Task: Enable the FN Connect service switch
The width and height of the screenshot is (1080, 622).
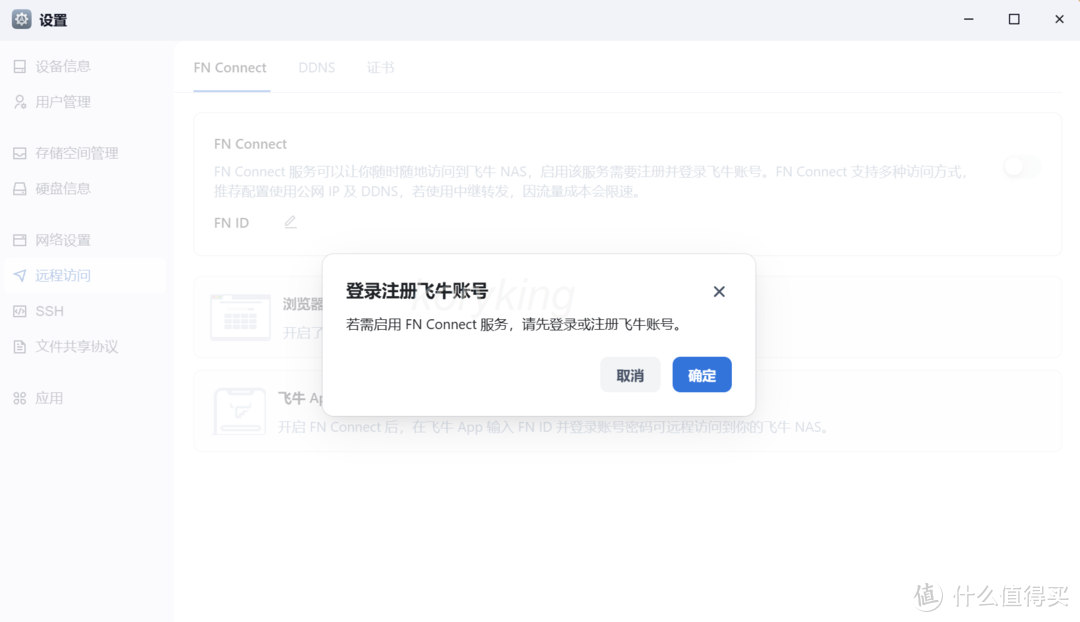Action: [x=1021, y=166]
